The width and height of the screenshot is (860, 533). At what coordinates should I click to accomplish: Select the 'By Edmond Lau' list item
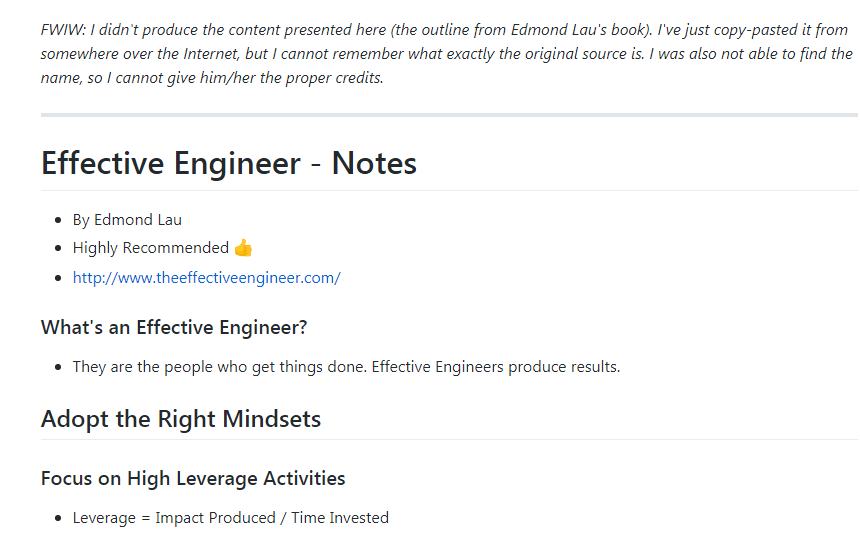(127, 219)
